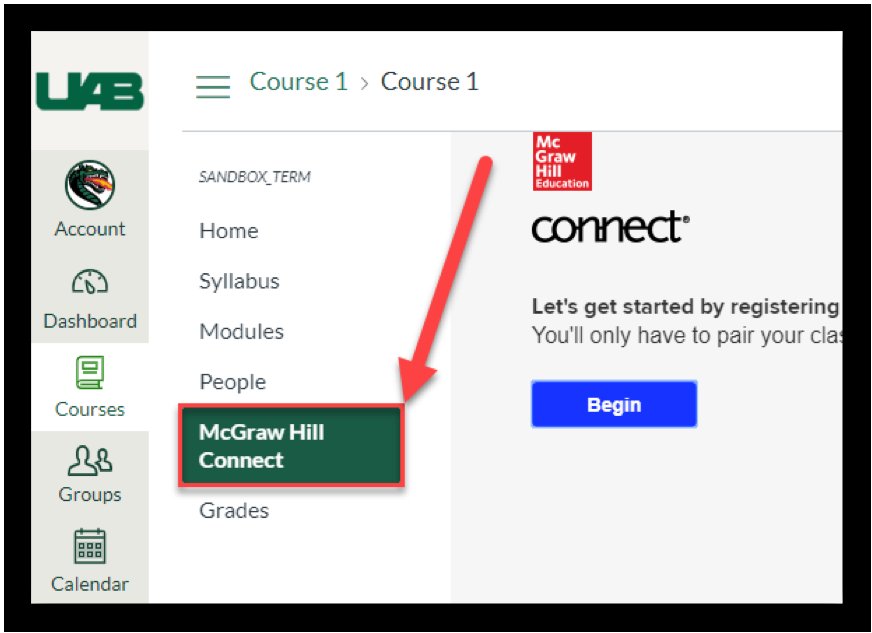Image resolution: width=872 pixels, height=633 pixels.
Task: Open the Dashboard gauge icon
Action: (x=90, y=281)
